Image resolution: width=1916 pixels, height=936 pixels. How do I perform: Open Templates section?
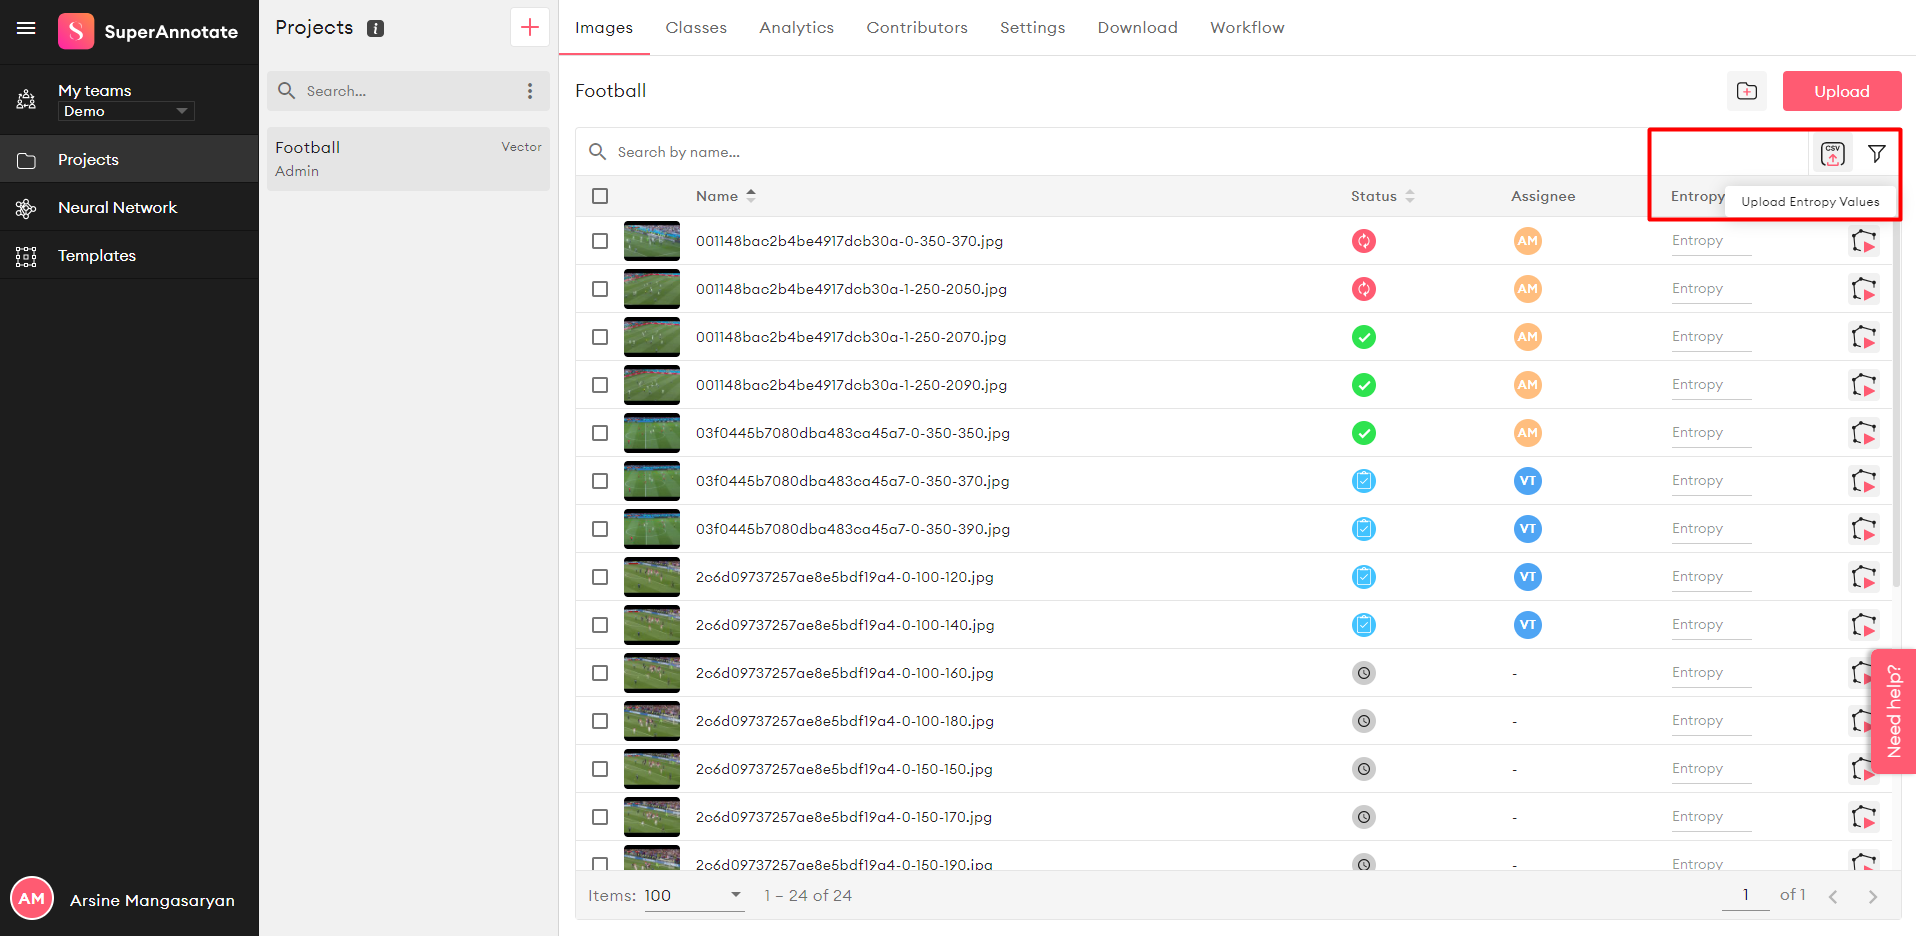coord(129,256)
